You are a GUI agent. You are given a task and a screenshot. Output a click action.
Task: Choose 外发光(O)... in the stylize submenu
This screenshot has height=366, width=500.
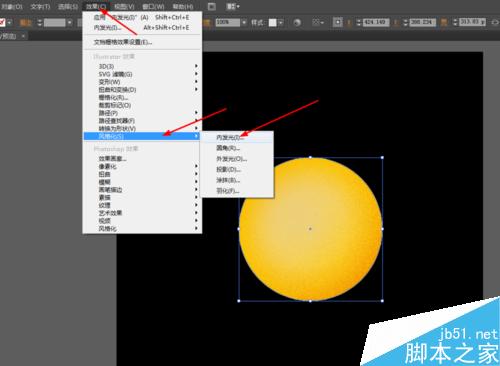(237, 159)
